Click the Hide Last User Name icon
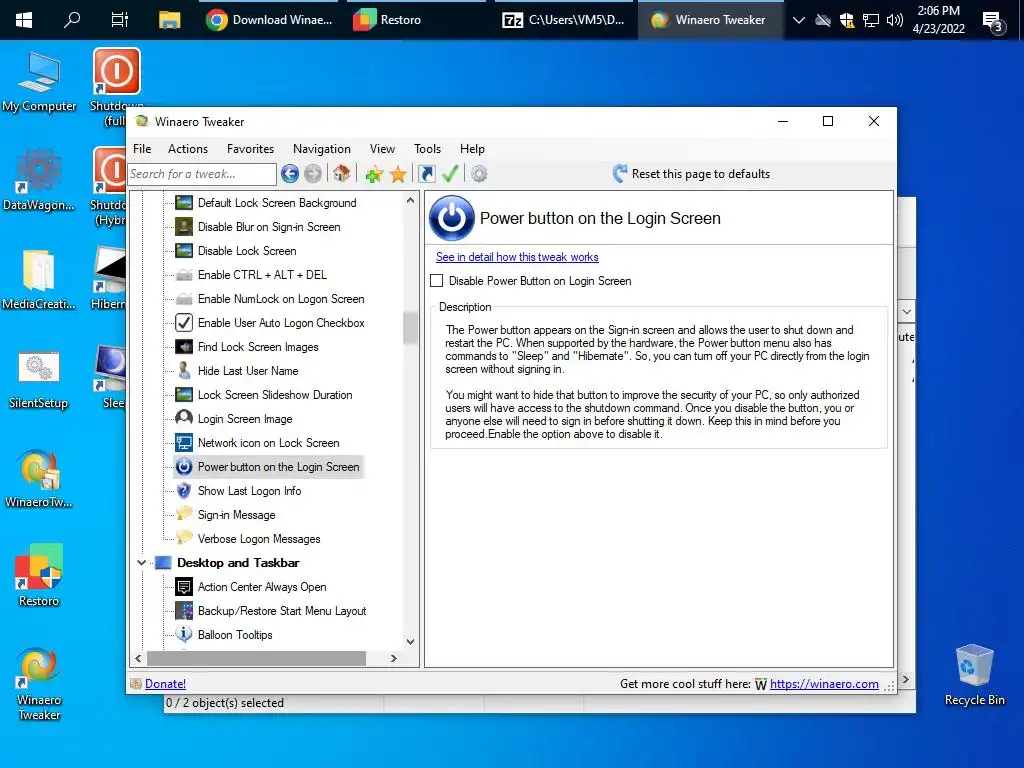 pyautogui.click(x=184, y=370)
